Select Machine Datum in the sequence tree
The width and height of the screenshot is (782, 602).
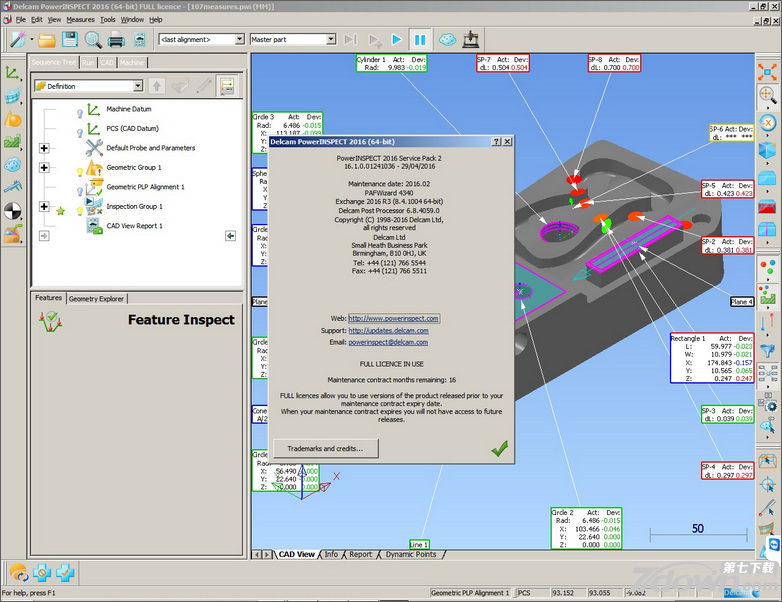129,109
